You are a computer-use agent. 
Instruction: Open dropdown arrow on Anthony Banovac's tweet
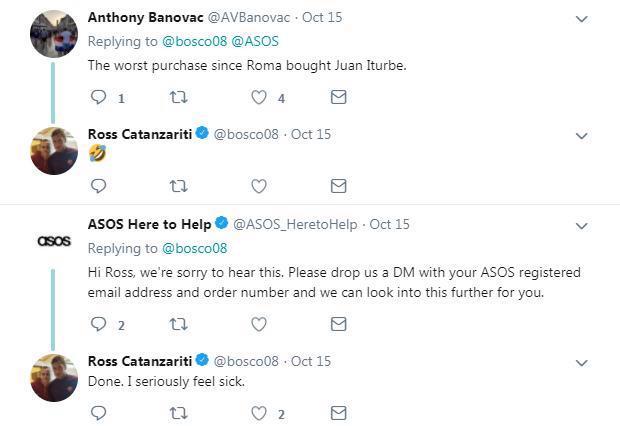(x=582, y=19)
